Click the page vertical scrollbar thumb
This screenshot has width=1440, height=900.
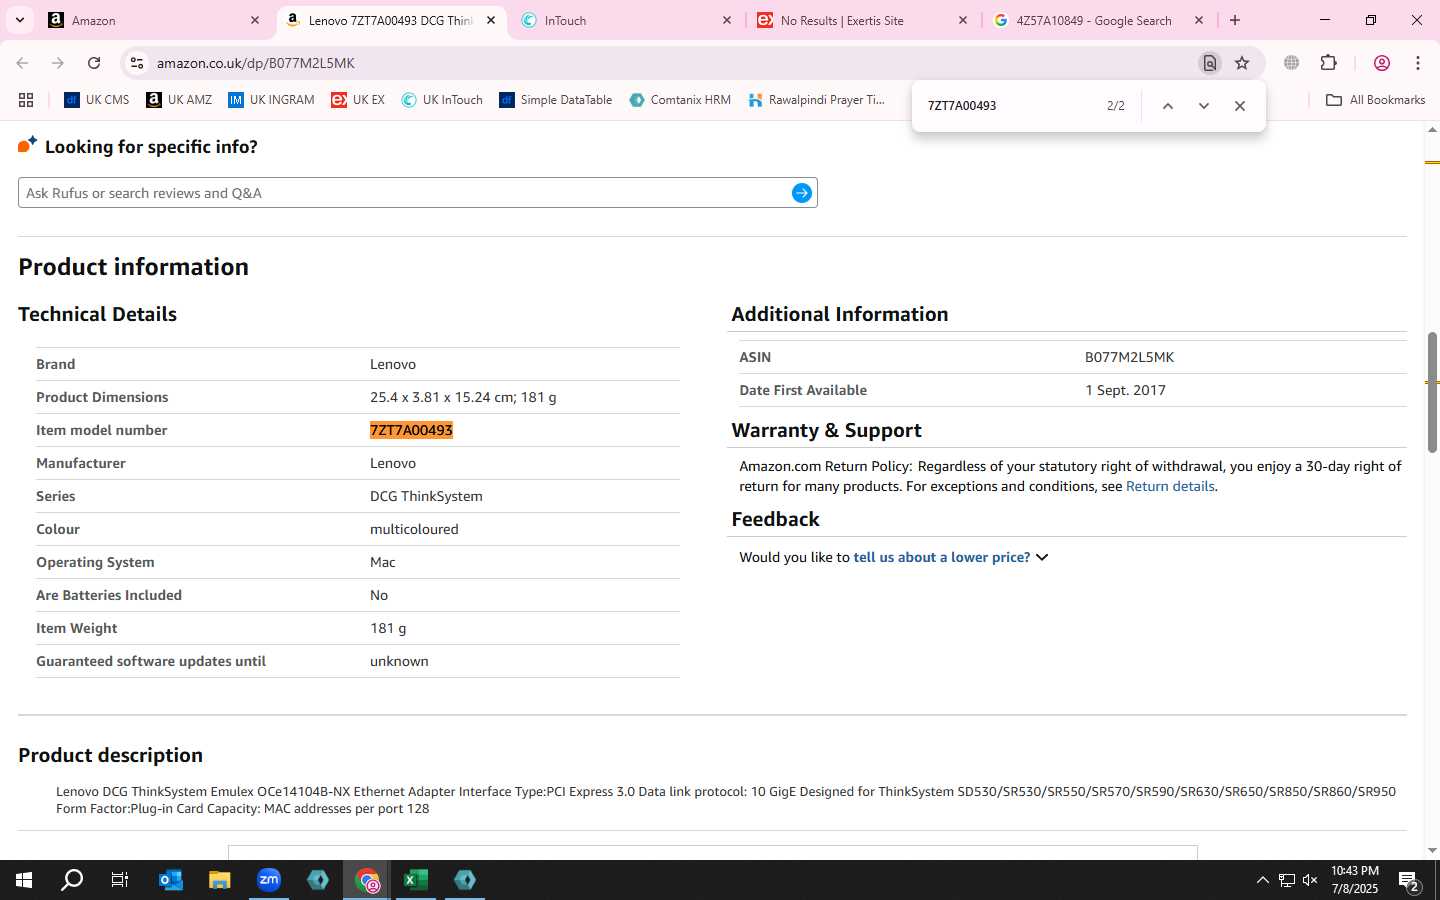[1432, 392]
